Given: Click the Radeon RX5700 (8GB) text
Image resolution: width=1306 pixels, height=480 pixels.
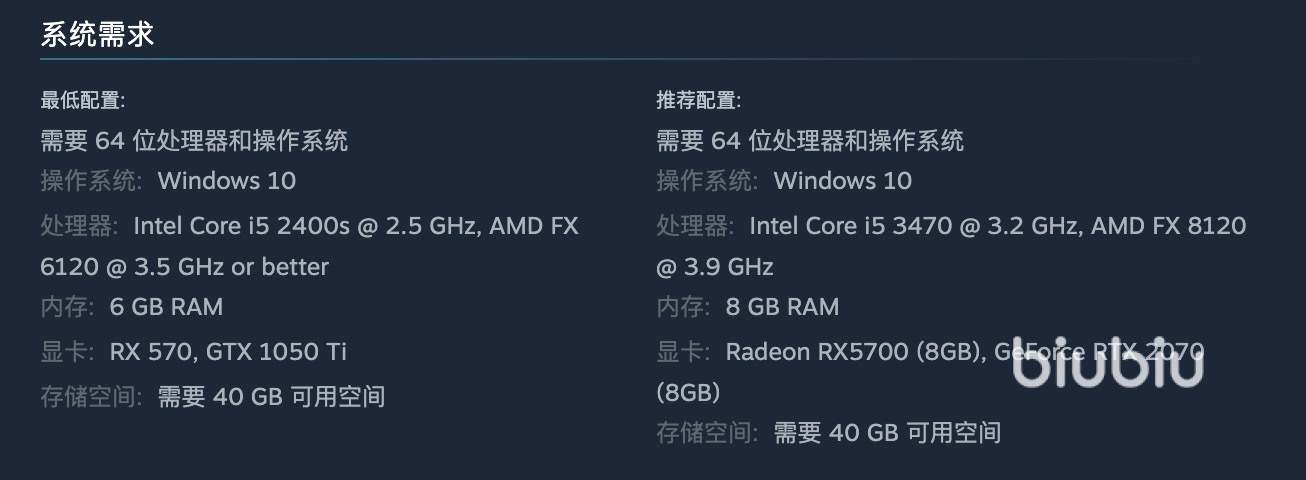Looking at the screenshot, I should (850, 352).
